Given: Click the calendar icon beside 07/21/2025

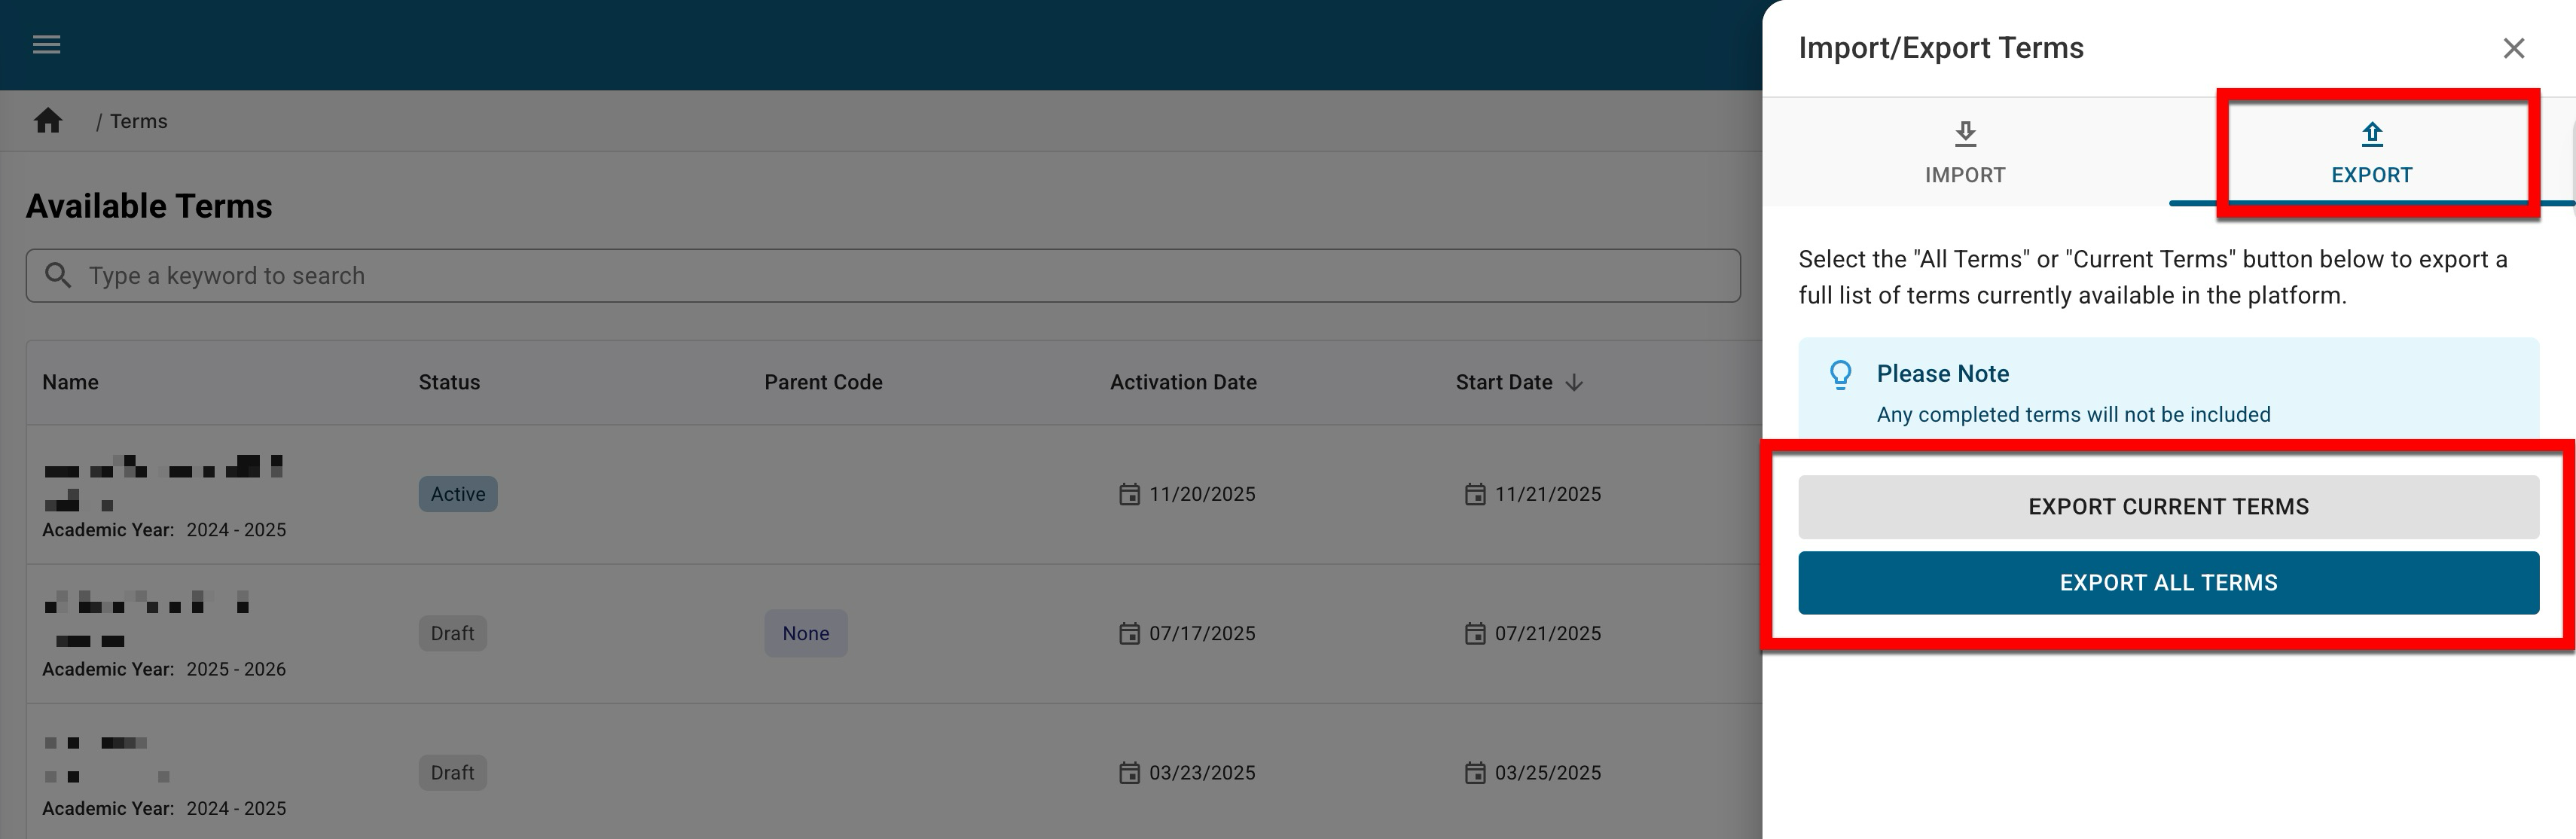Looking at the screenshot, I should click(1475, 633).
